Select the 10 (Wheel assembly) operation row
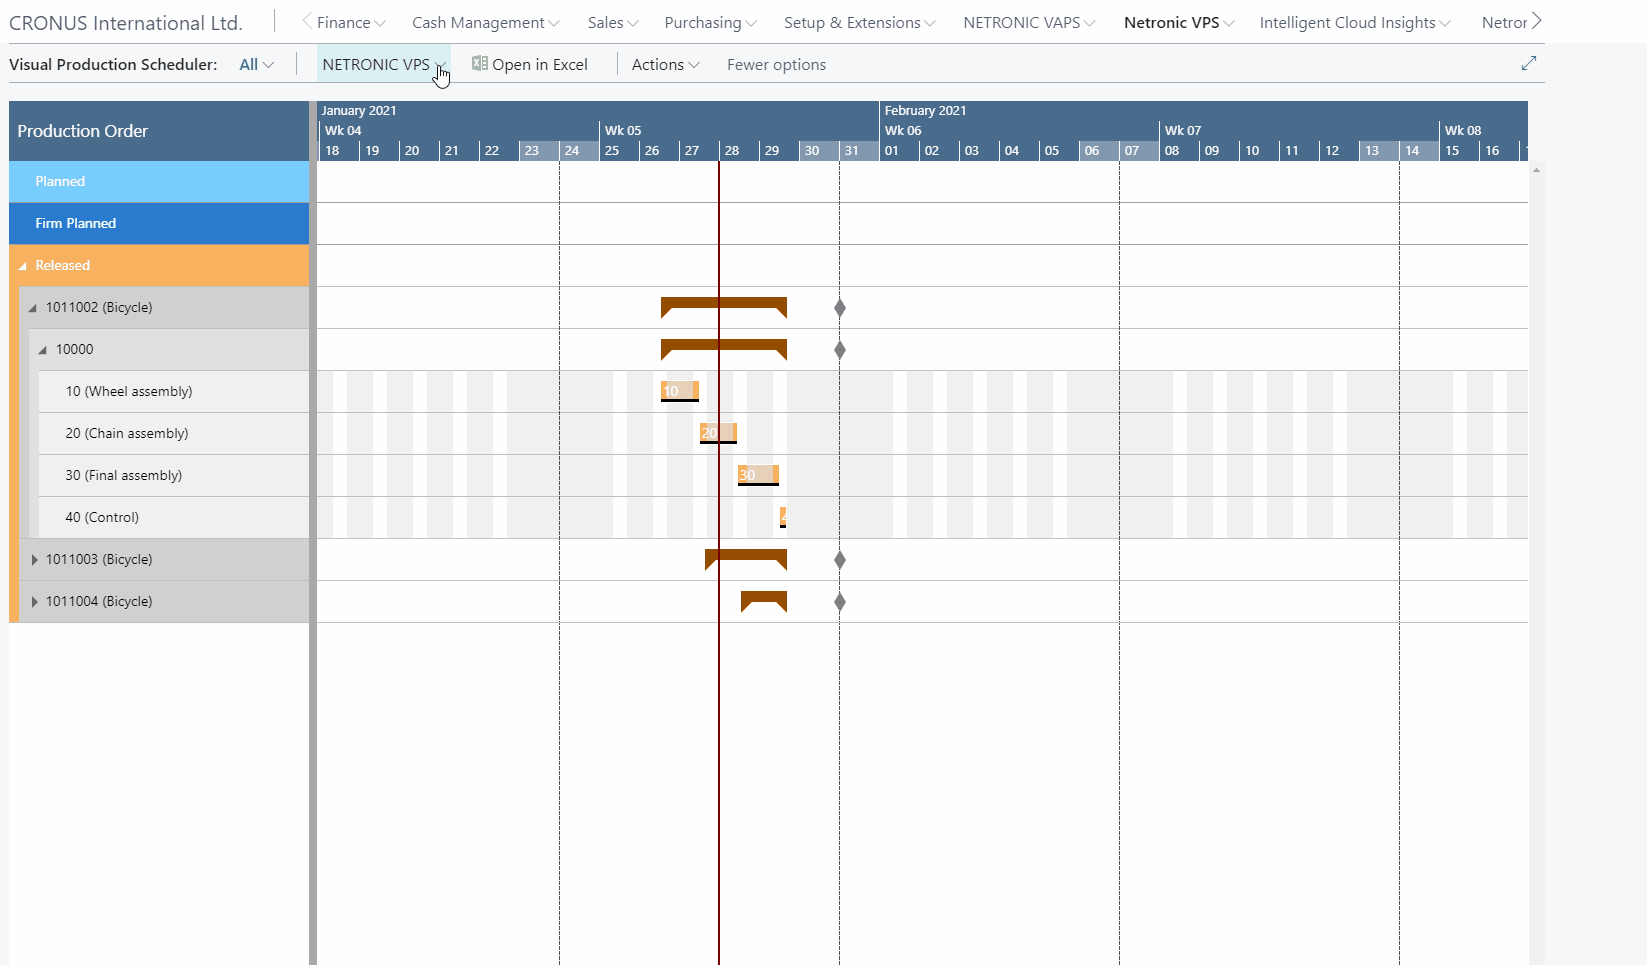 click(129, 391)
